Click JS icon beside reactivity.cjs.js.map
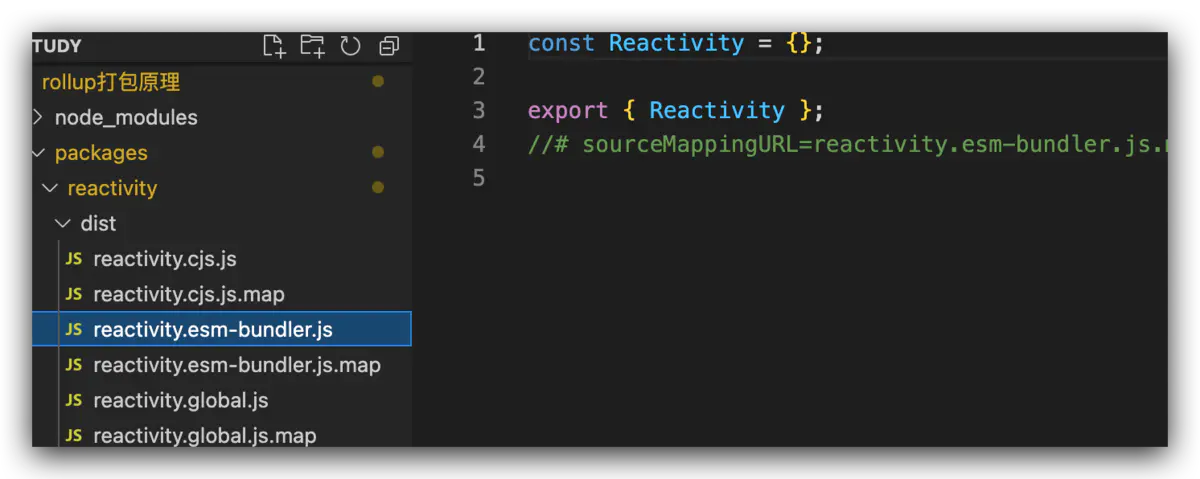 [x=74, y=294]
